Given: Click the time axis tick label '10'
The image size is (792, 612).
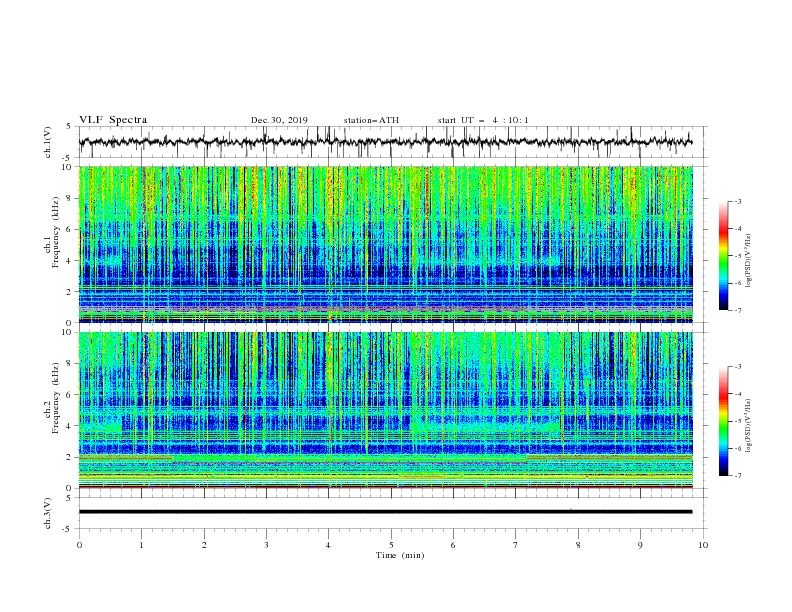Looking at the screenshot, I should click(703, 545).
